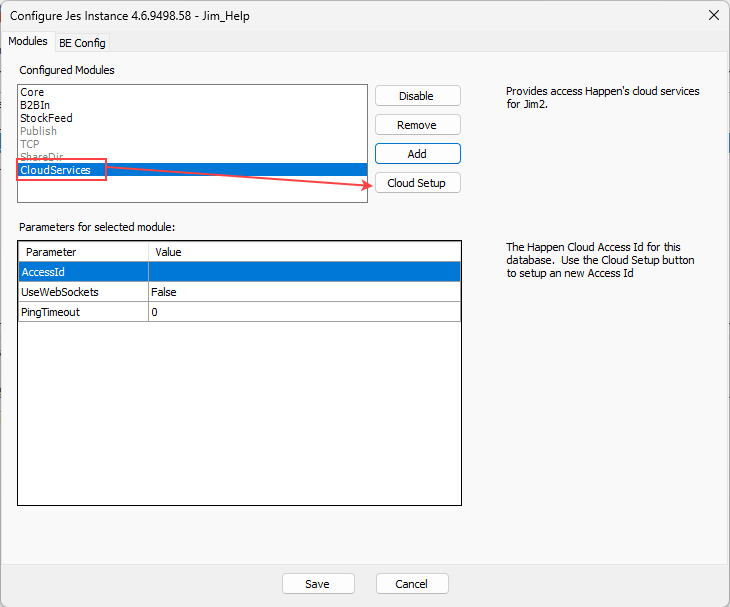Open the Modules tab
Image resolution: width=730 pixels, height=607 pixels.
pyautogui.click(x=28, y=42)
